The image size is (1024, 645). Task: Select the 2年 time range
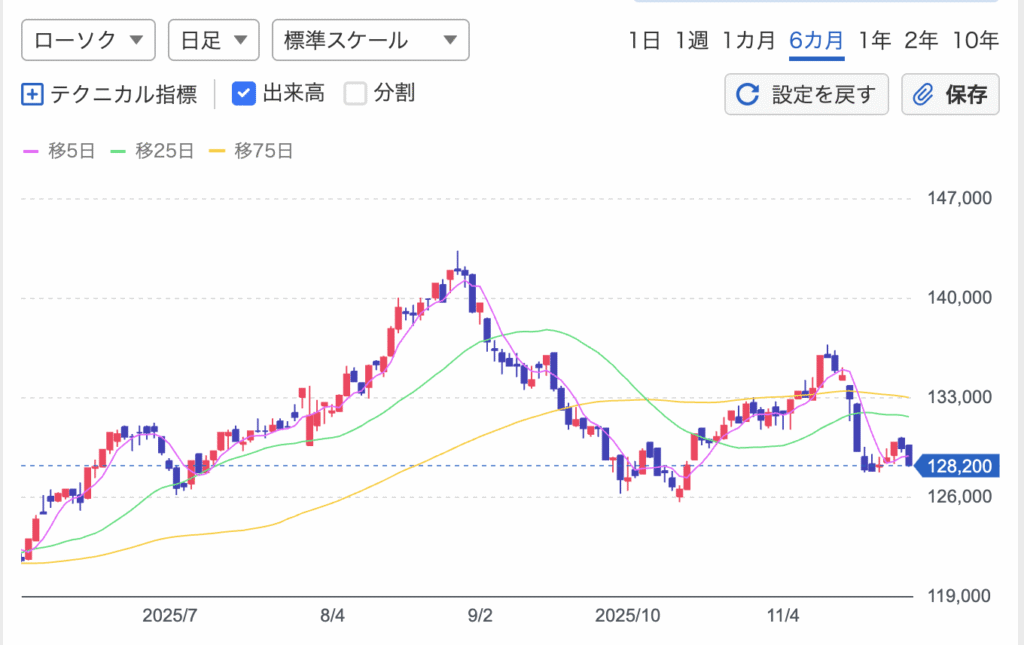pyautogui.click(x=921, y=41)
